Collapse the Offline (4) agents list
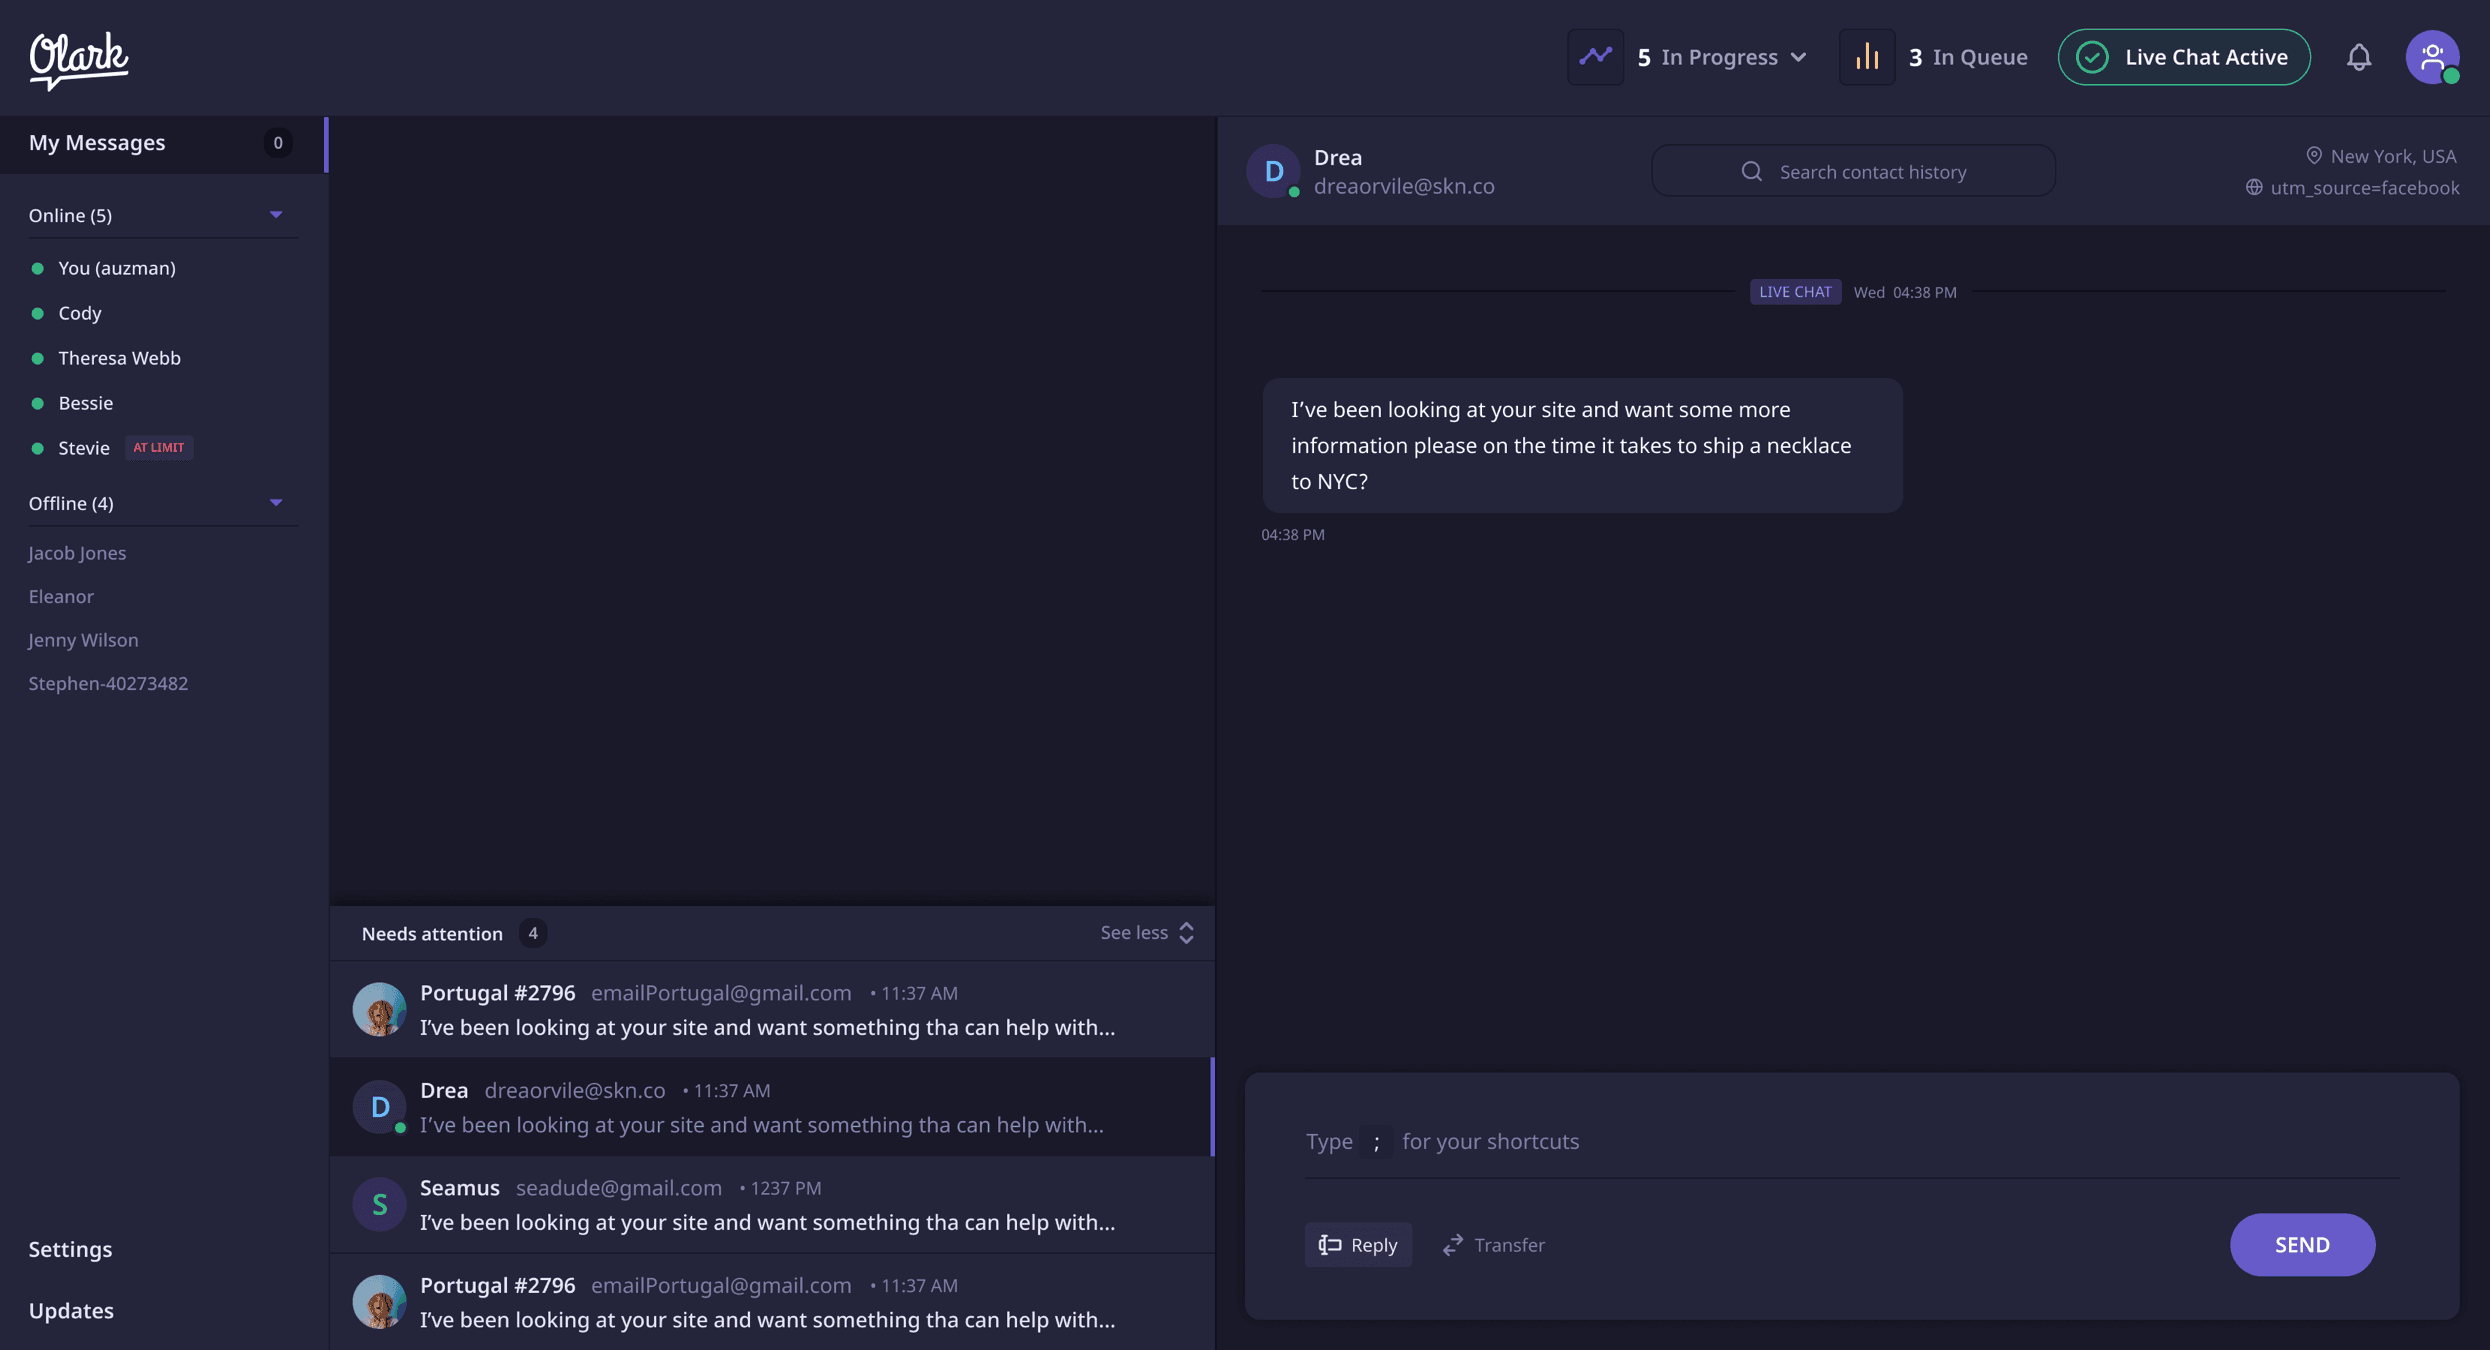This screenshot has height=1350, width=2490. (276, 503)
